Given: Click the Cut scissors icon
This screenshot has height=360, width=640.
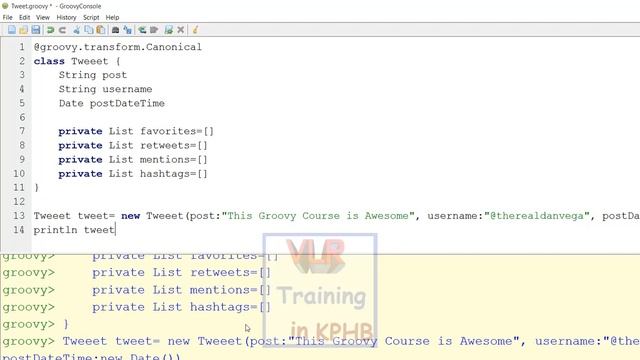Looking at the screenshot, I should (x=77, y=30).
